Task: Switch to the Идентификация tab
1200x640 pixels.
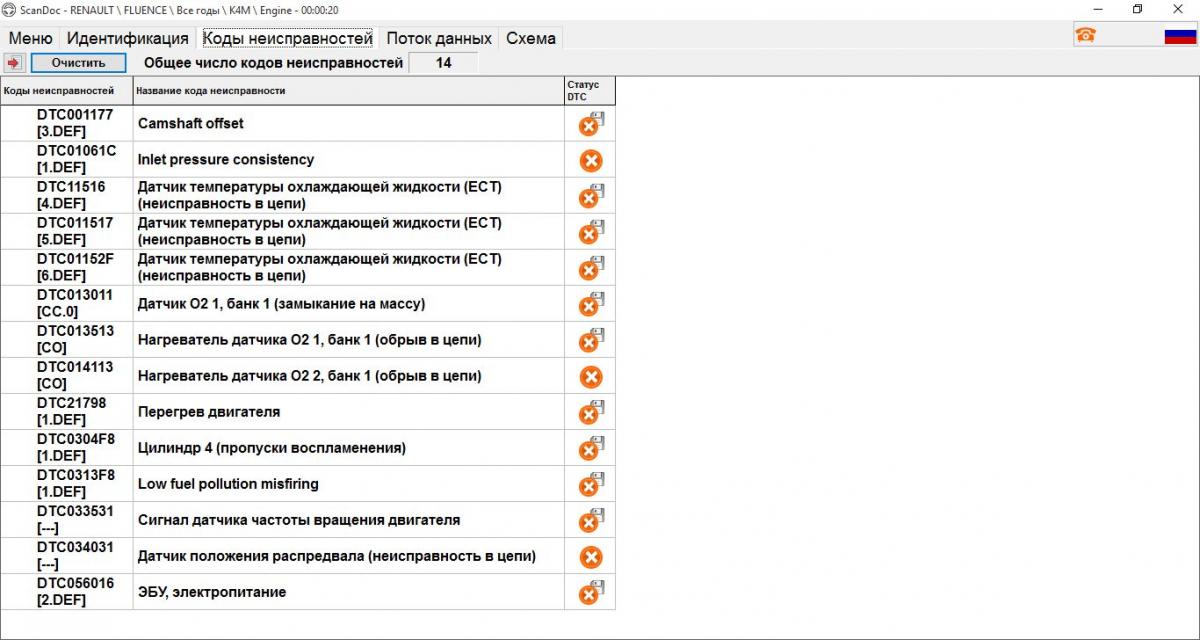Action: click(127, 38)
